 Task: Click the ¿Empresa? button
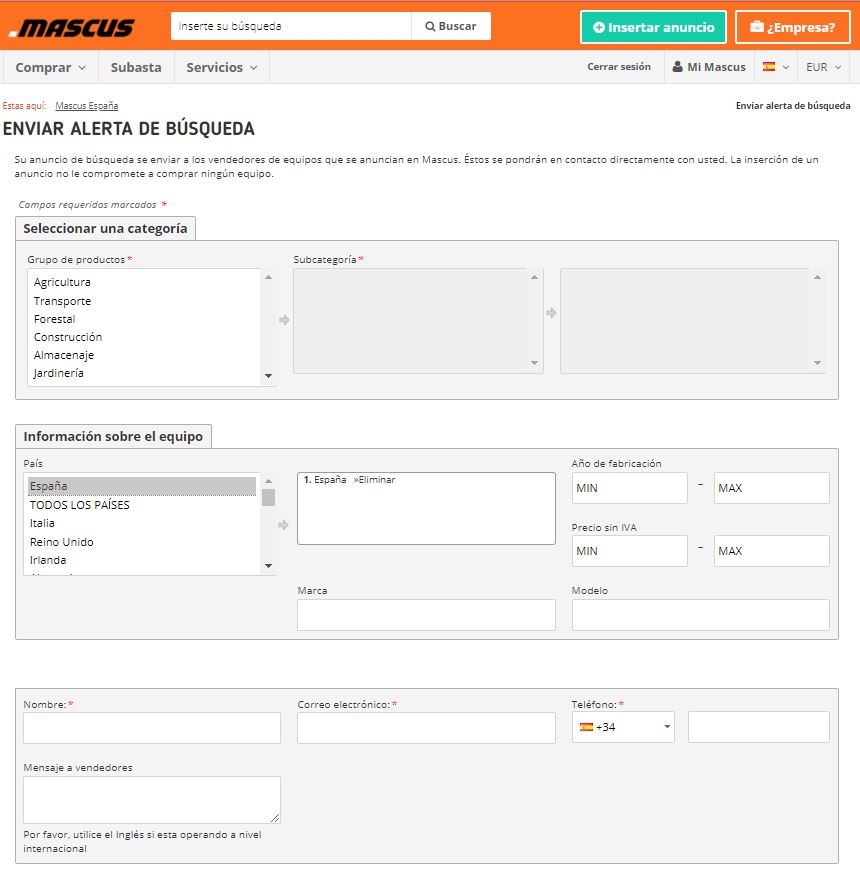pos(793,27)
